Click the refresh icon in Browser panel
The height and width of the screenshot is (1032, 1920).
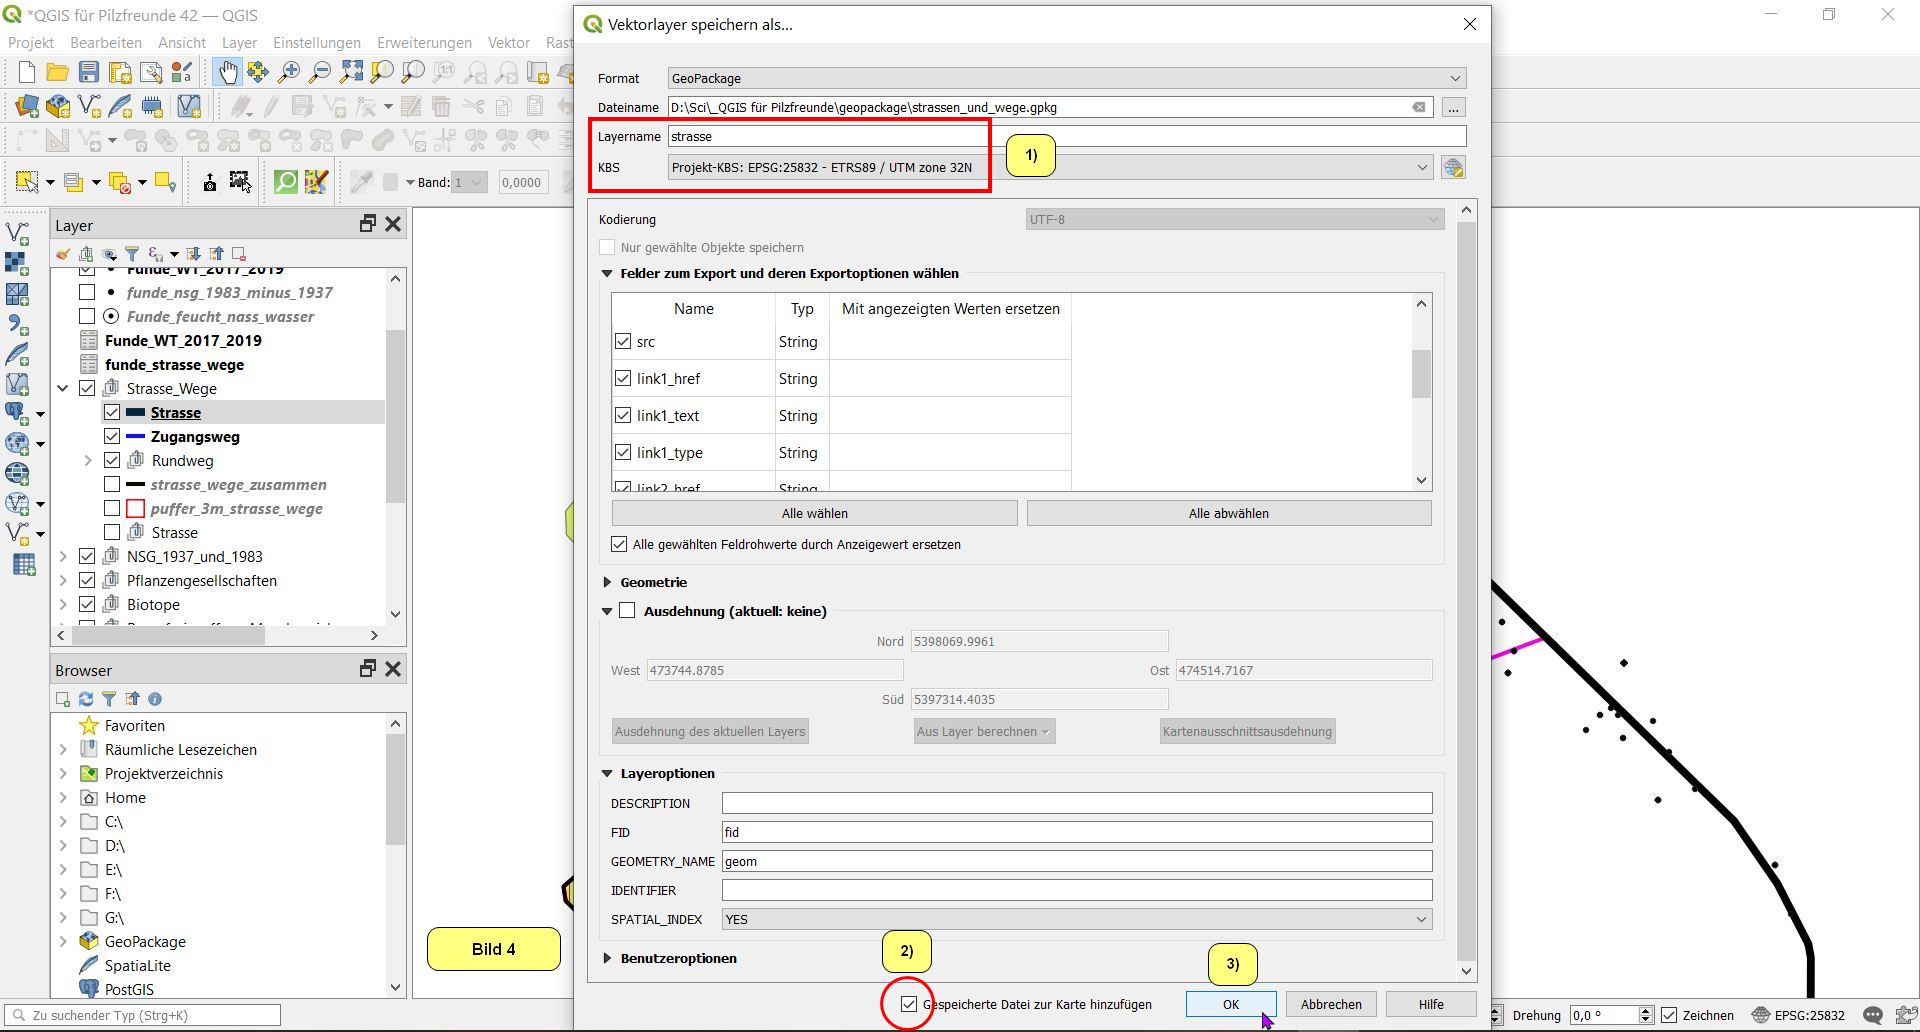tap(86, 699)
